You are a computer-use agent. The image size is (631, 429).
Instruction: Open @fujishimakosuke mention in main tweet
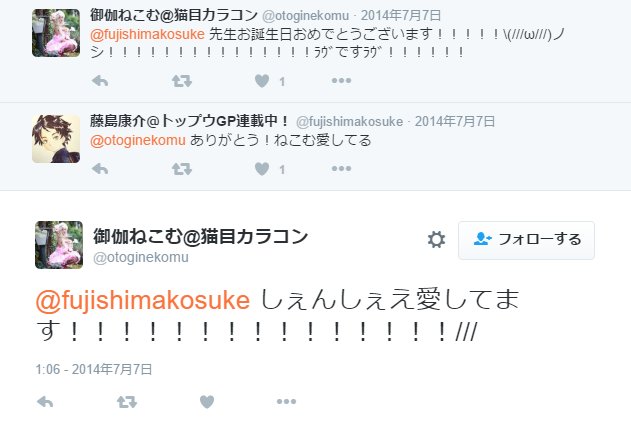pyautogui.click(x=143, y=300)
